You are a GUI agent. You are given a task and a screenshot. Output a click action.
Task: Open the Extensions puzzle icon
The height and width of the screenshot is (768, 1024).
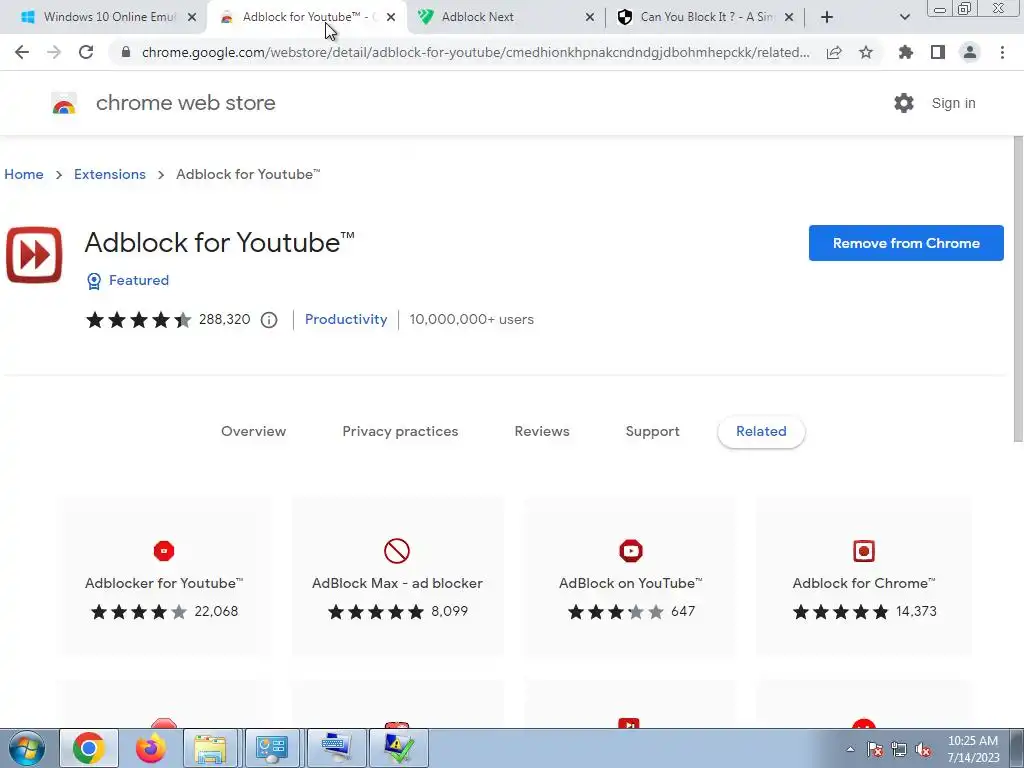[x=906, y=52]
